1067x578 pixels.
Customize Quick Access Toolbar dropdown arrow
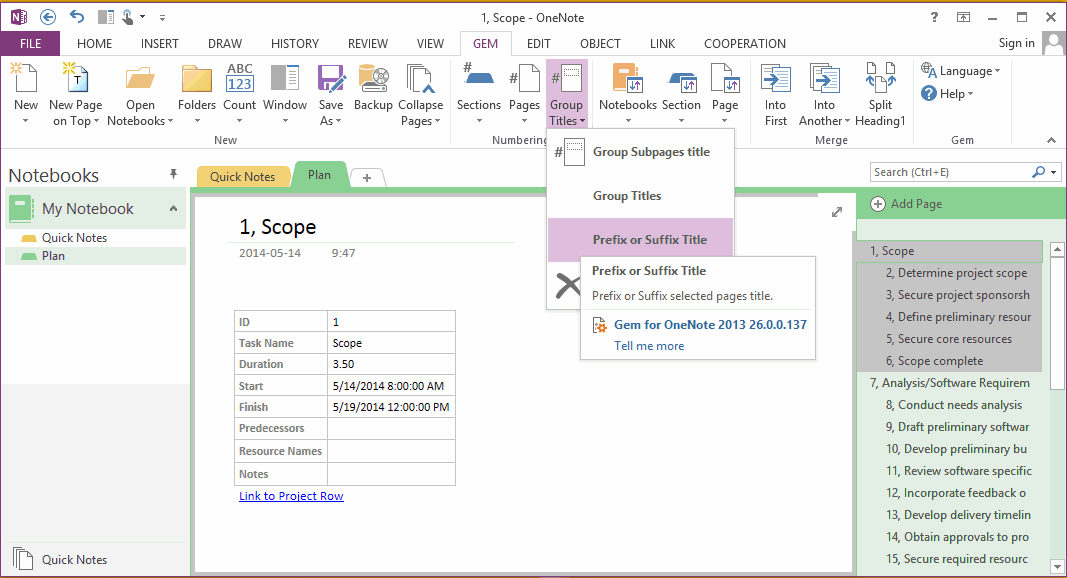(x=162, y=17)
